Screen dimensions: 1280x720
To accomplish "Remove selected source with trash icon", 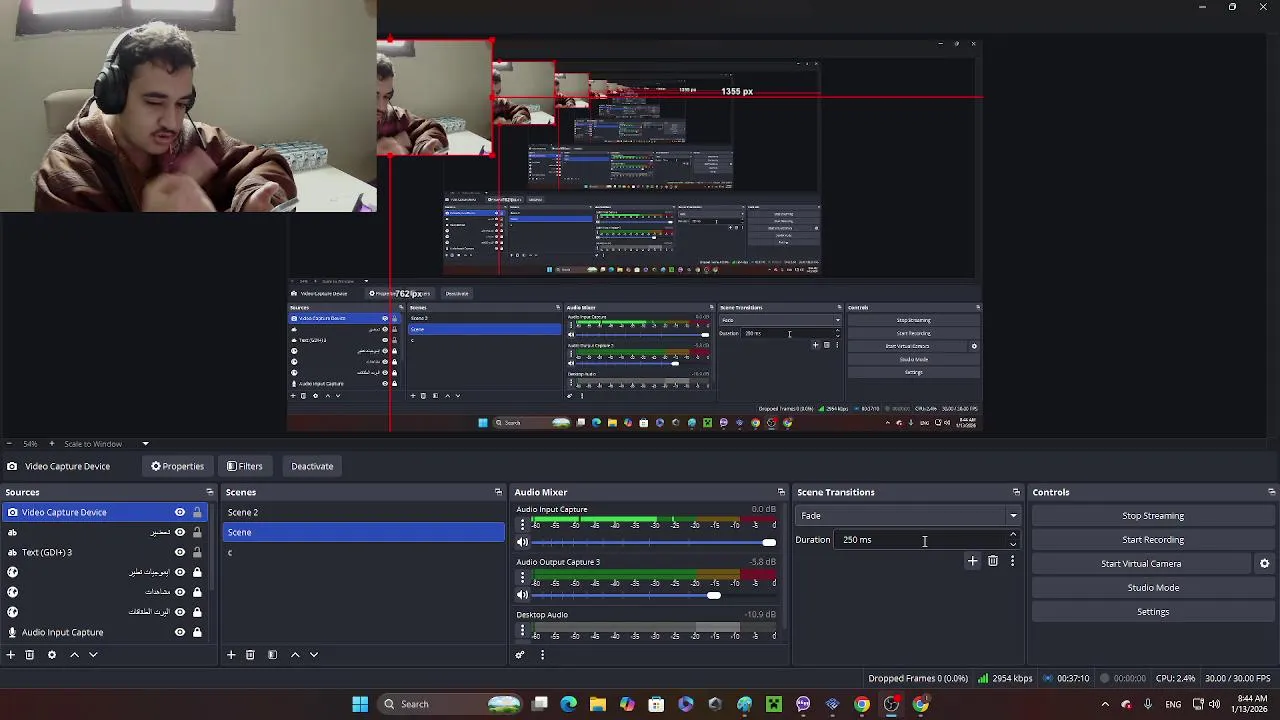I will 30,655.
